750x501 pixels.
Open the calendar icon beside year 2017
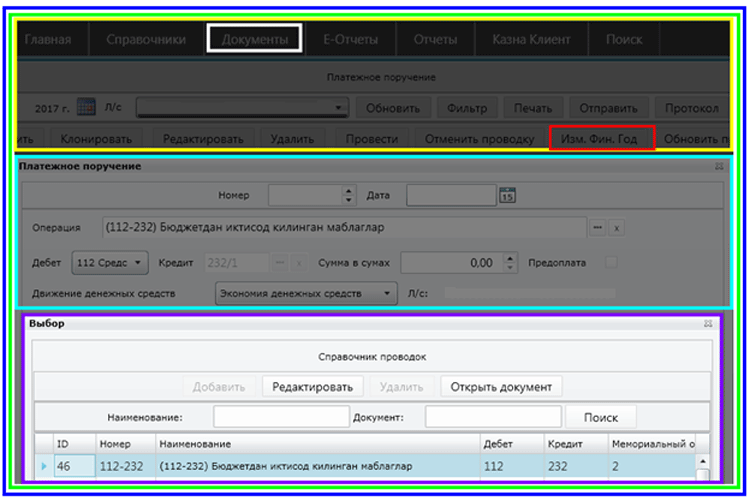tap(86, 107)
